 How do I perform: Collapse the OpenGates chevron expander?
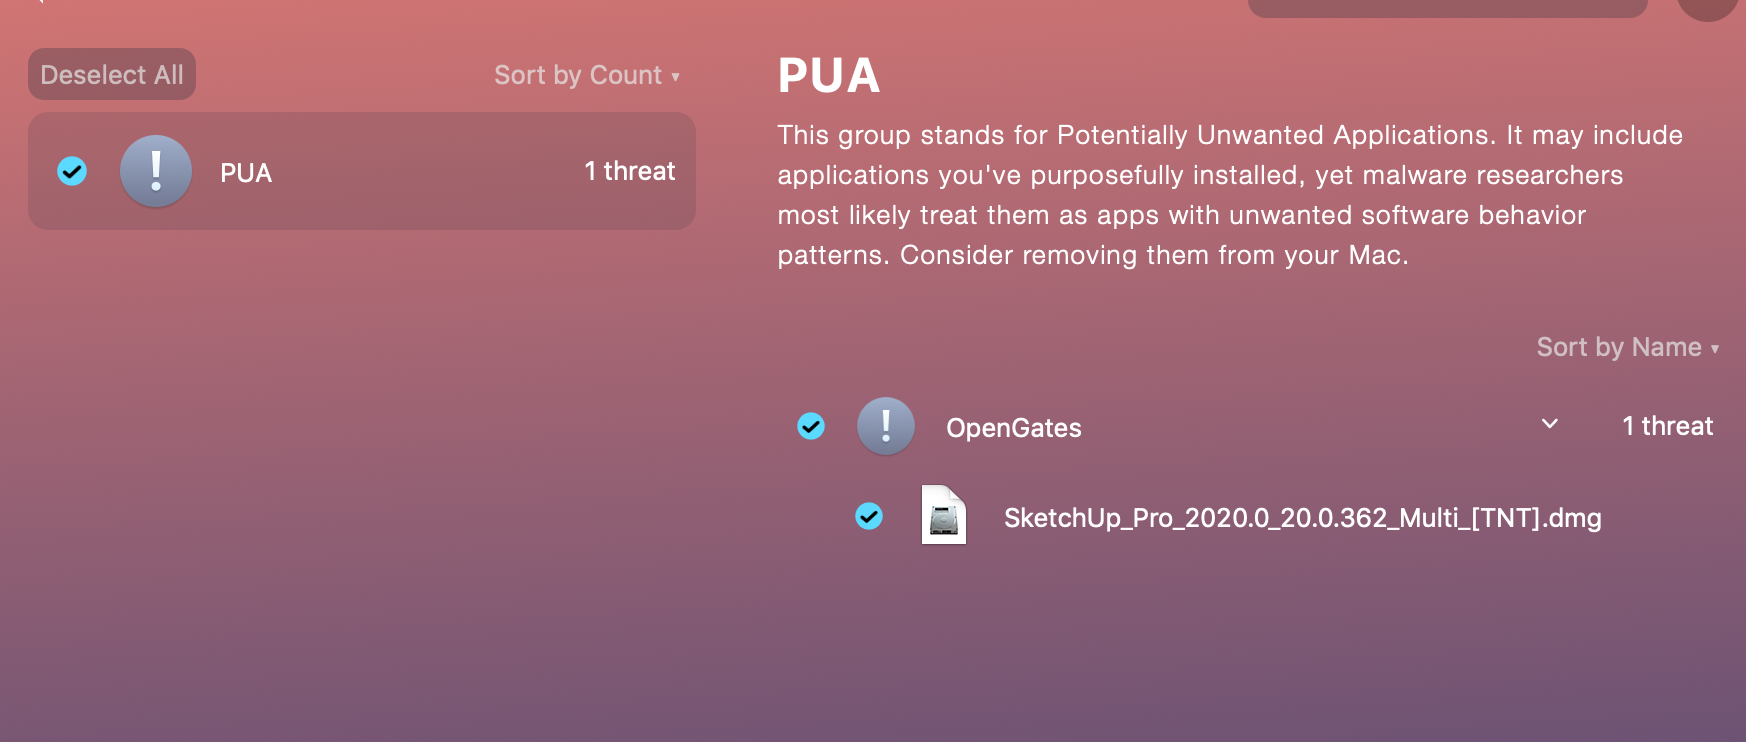click(x=1550, y=424)
